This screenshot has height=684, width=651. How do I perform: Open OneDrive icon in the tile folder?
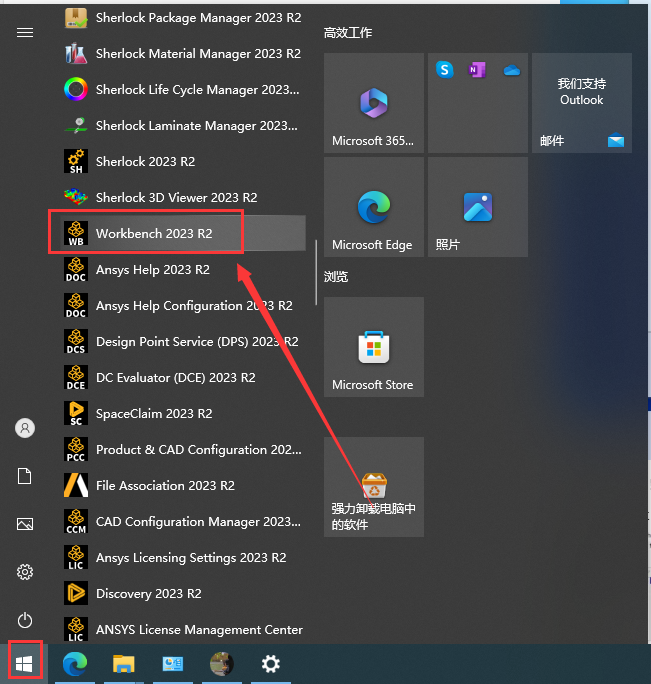pyautogui.click(x=512, y=70)
